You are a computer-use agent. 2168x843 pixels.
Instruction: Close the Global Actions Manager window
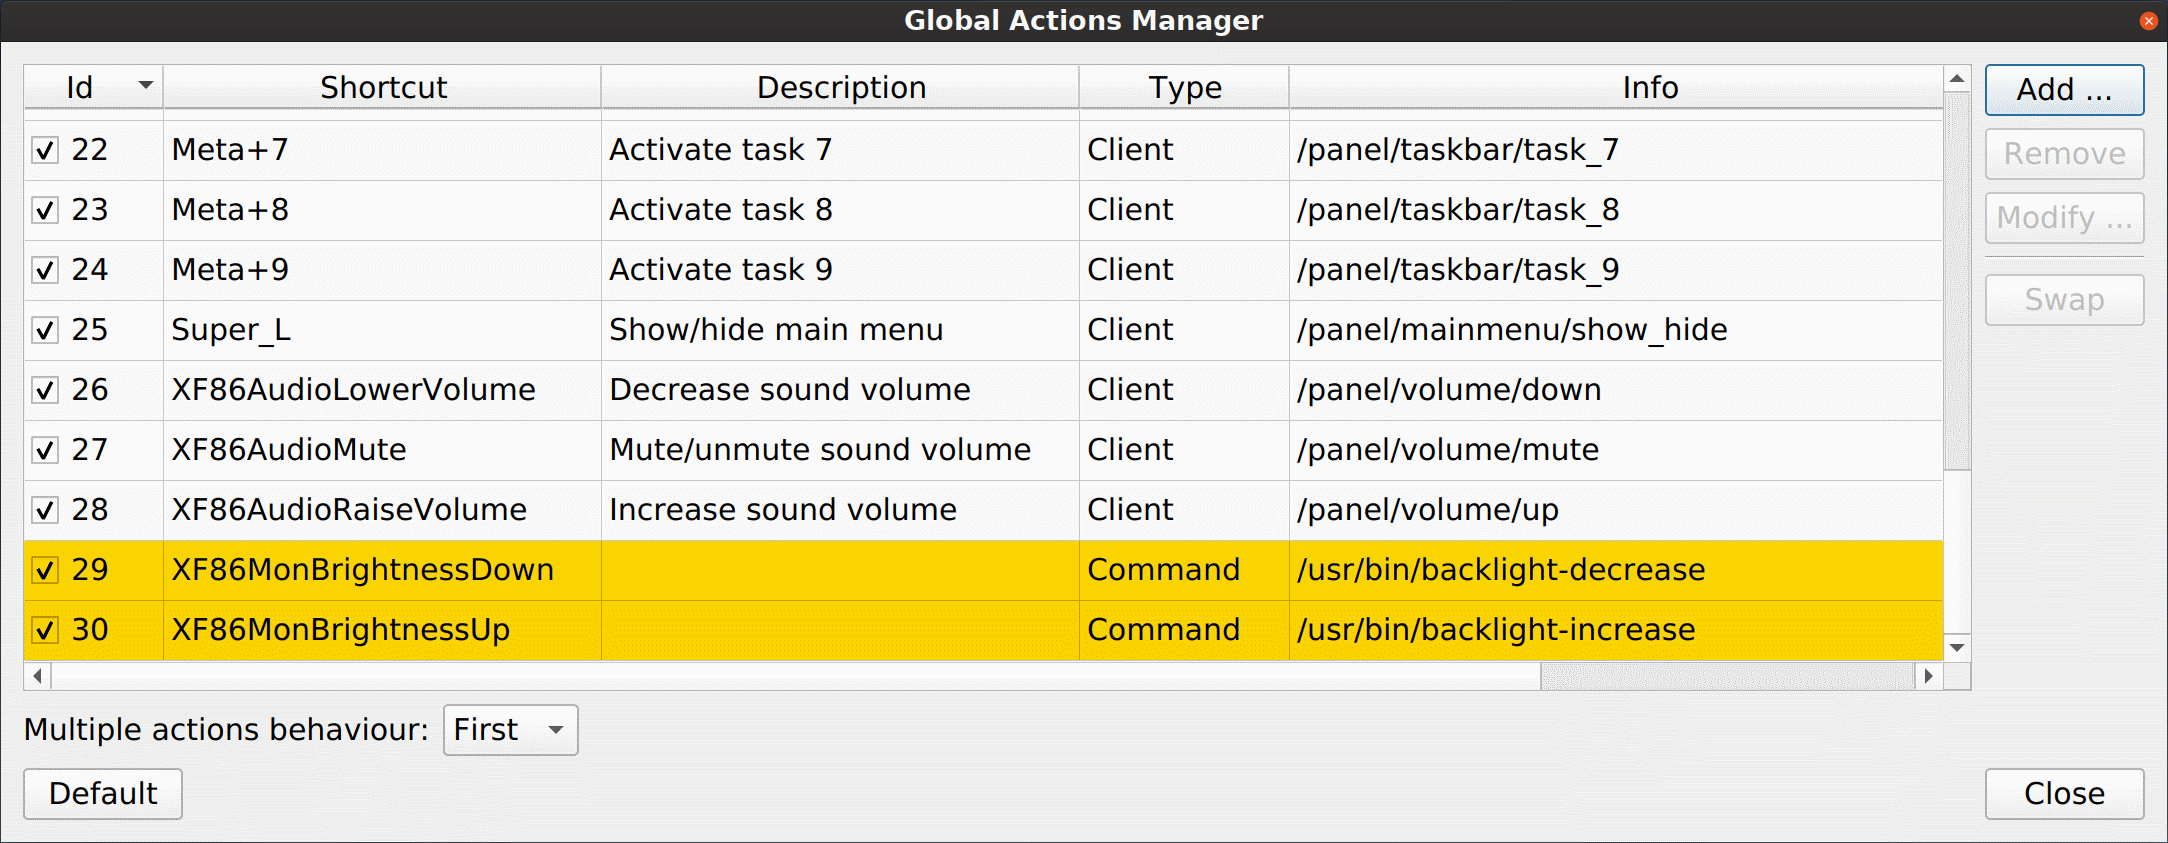click(2148, 21)
